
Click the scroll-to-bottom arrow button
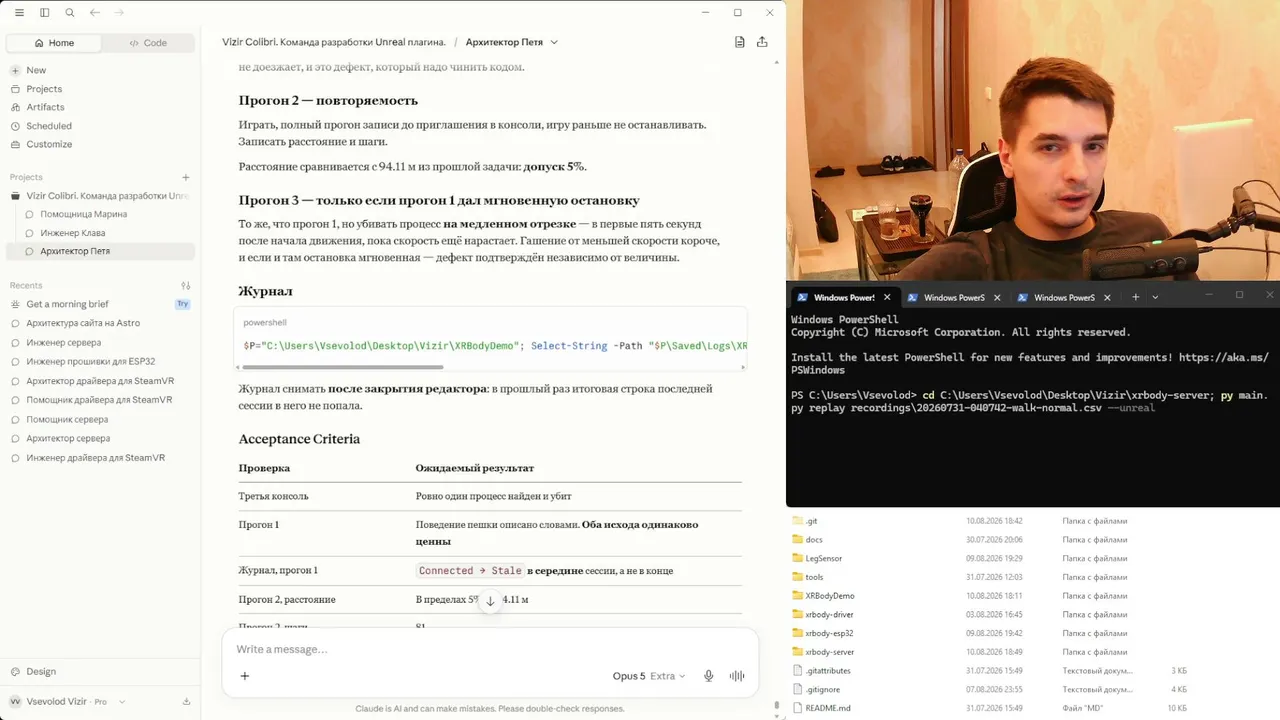coord(490,601)
